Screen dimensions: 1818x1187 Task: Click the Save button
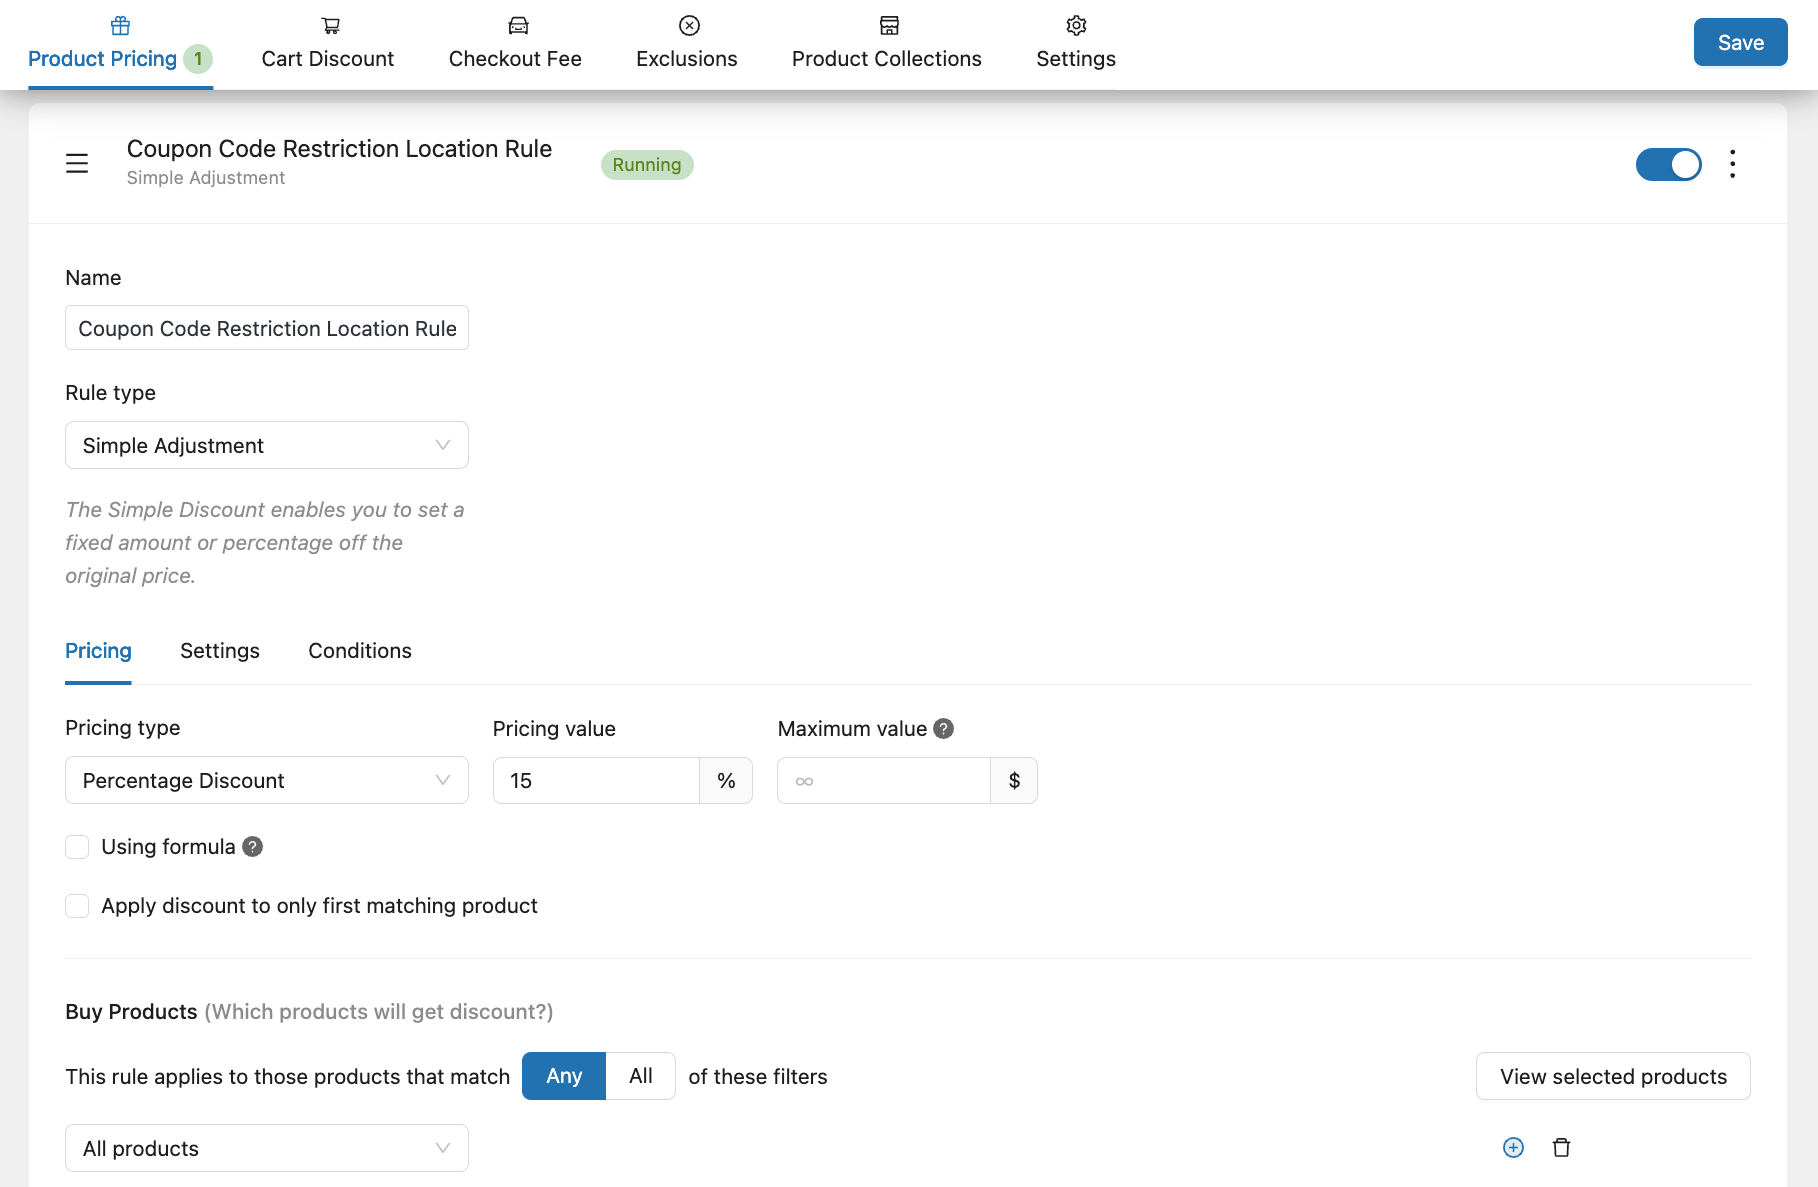[x=1740, y=42]
